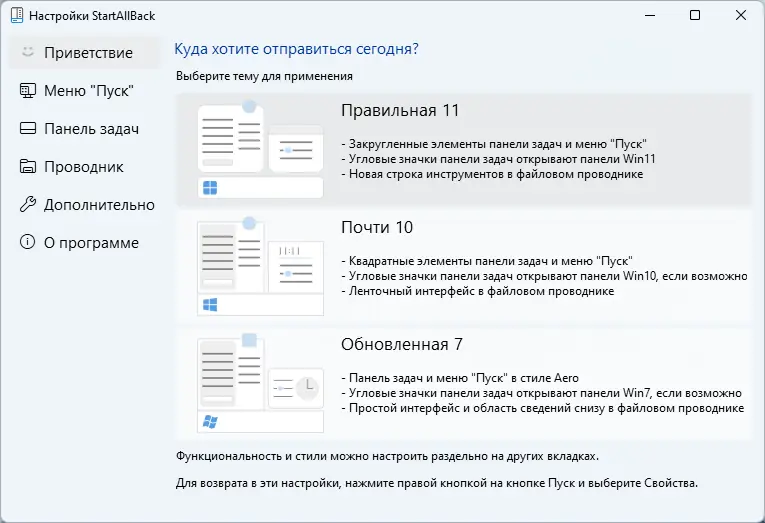Image resolution: width=765 pixels, height=523 pixels.
Task: Click text "Выберите тему для применения"
Action: coord(264,76)
